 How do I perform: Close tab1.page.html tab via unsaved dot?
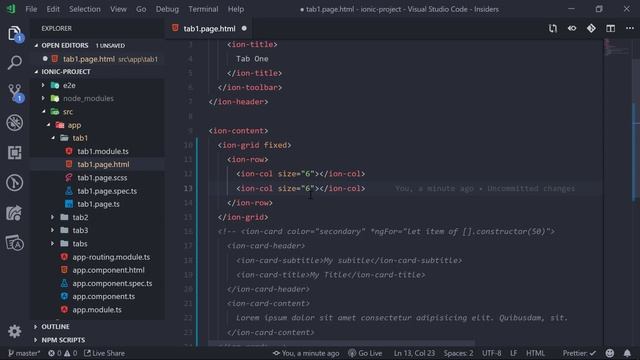[x=244, y=28]
